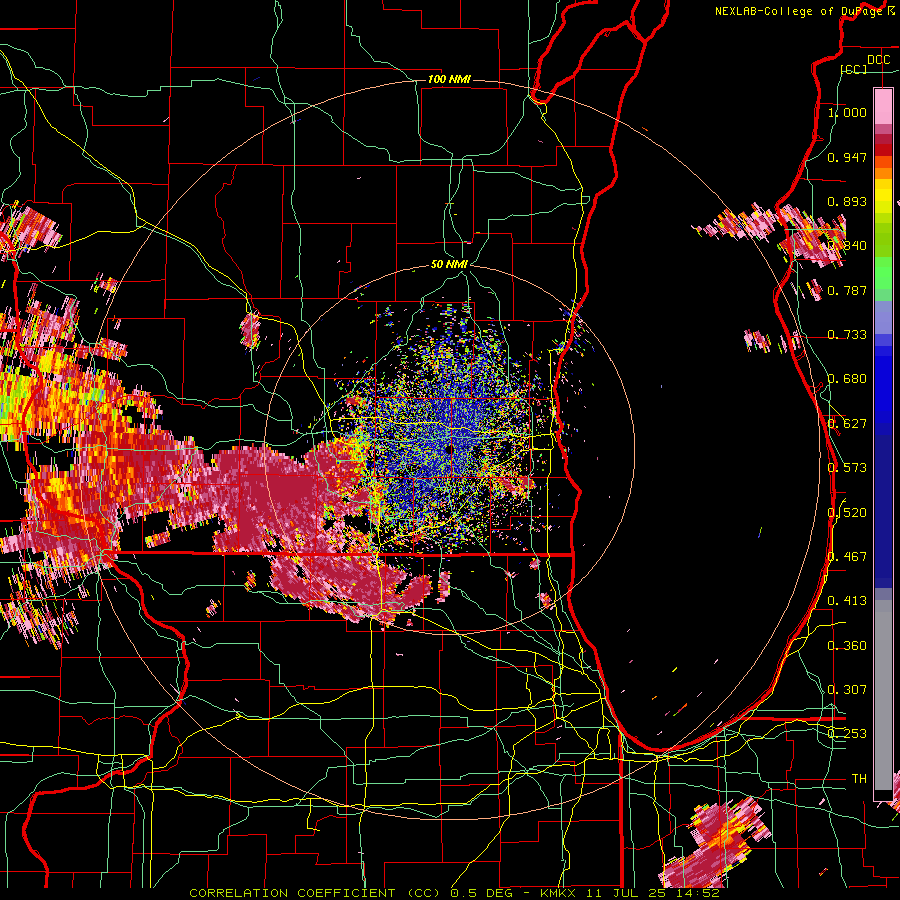Click the TH label at the scale bottom
The height and width of the screenshot is (900, 900).
click(859, 779)
